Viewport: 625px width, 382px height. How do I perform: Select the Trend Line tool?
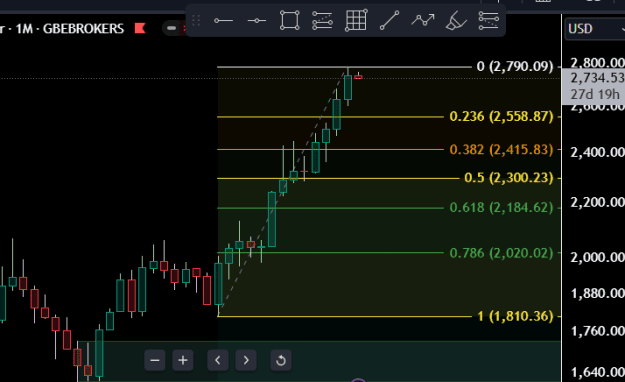389,20
